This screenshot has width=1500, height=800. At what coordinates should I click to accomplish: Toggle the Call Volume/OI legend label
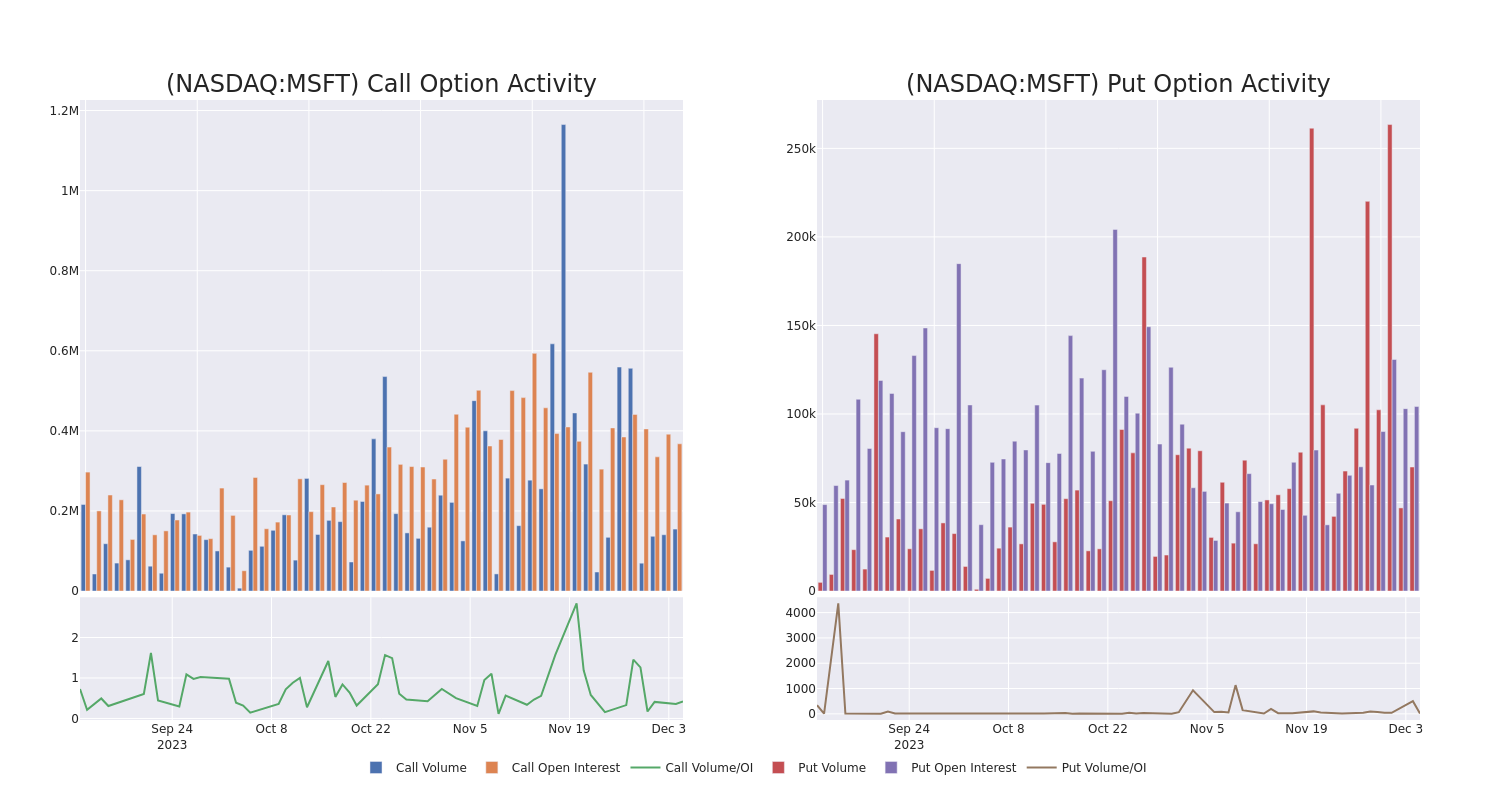point(709,768)
